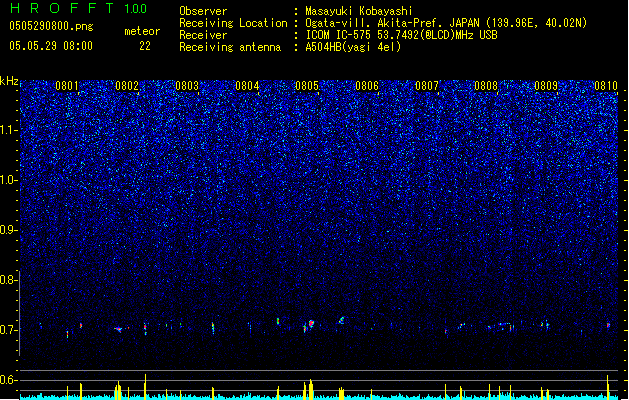Screen dimensions: 629x400
Task: Click the 1.1 kHz axis label
Action: tap(9, 130)
